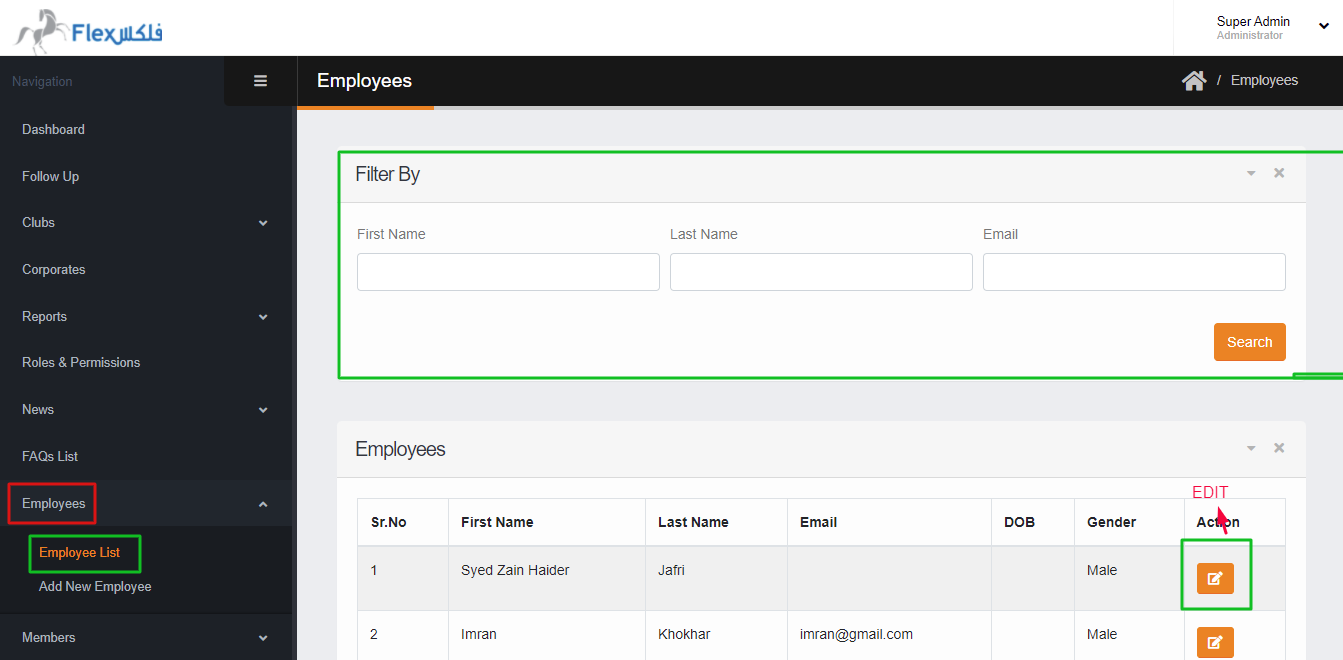Click the First Name filter input field

(507, 271)
